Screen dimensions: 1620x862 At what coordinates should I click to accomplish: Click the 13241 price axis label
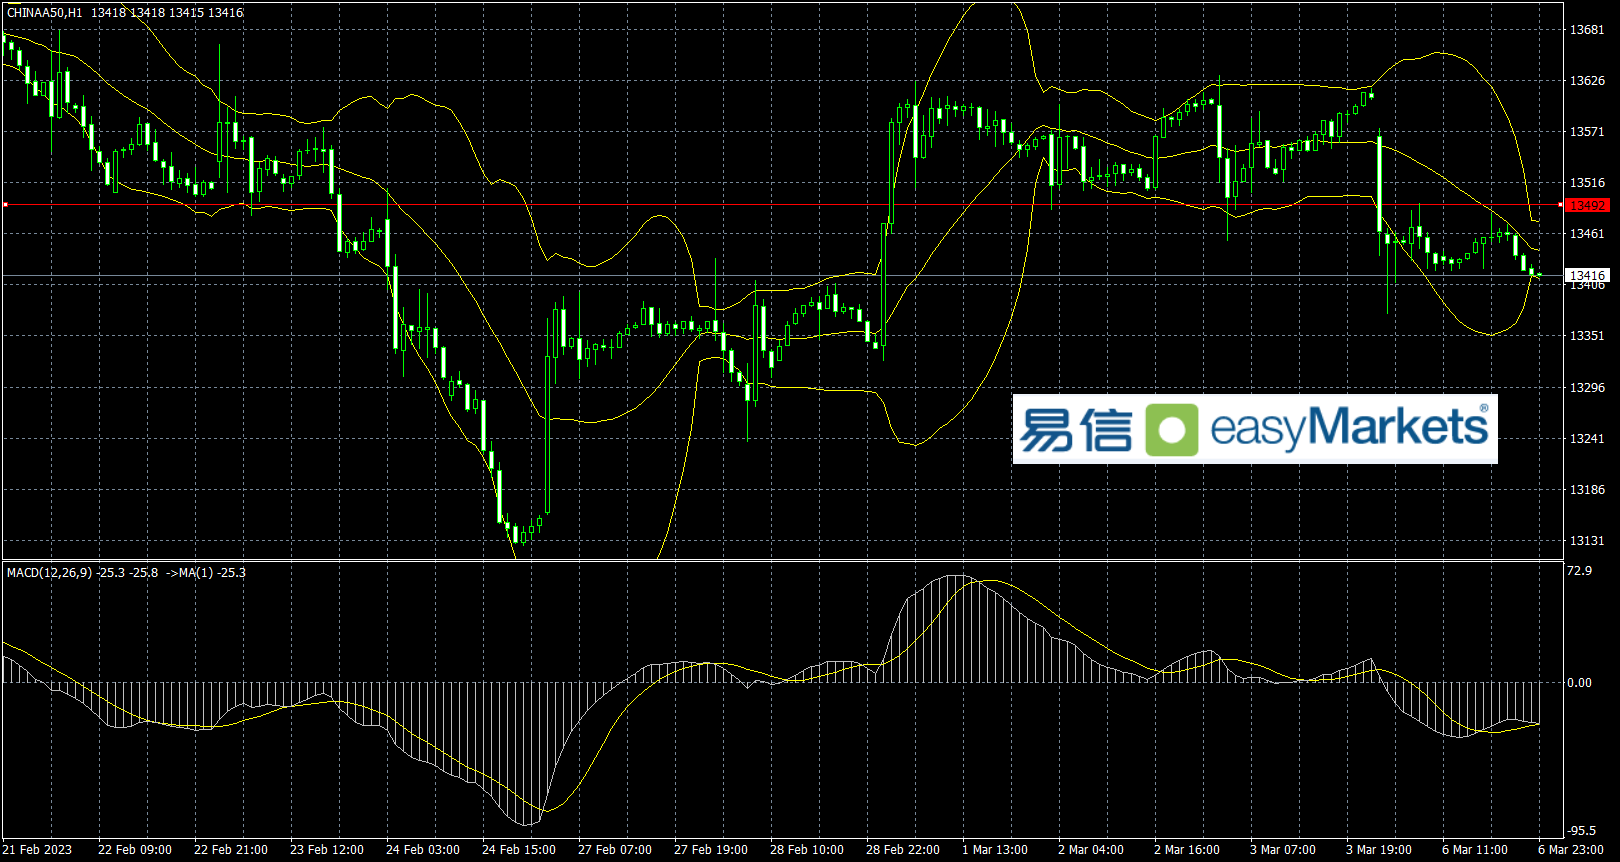coord(1587,439)
